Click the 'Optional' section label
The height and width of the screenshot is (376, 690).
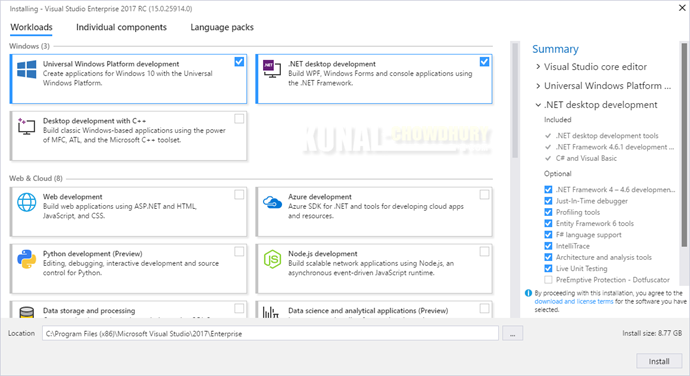tap(558, 173)
